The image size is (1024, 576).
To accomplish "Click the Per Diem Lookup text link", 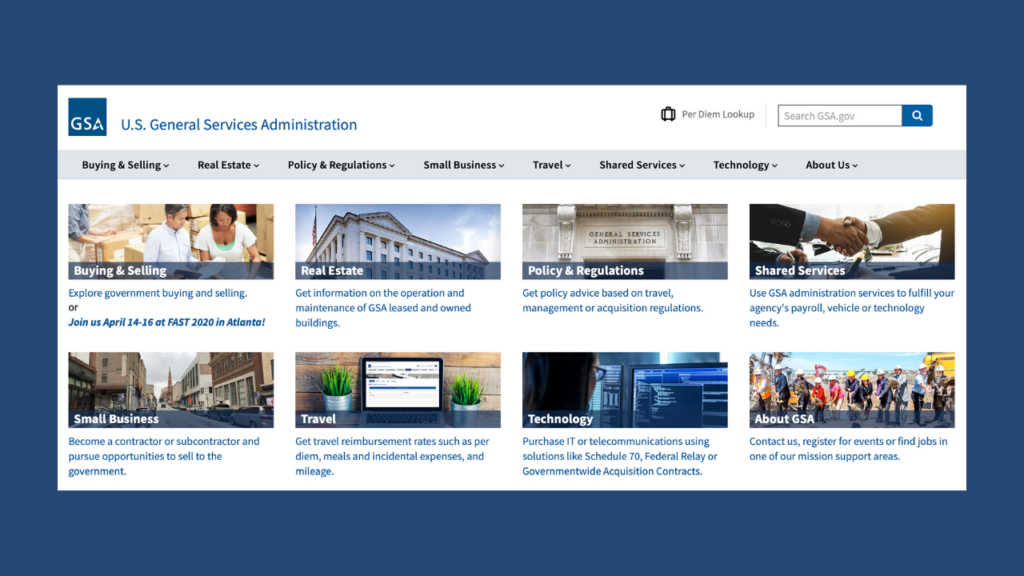I will [x=717, y=115].
